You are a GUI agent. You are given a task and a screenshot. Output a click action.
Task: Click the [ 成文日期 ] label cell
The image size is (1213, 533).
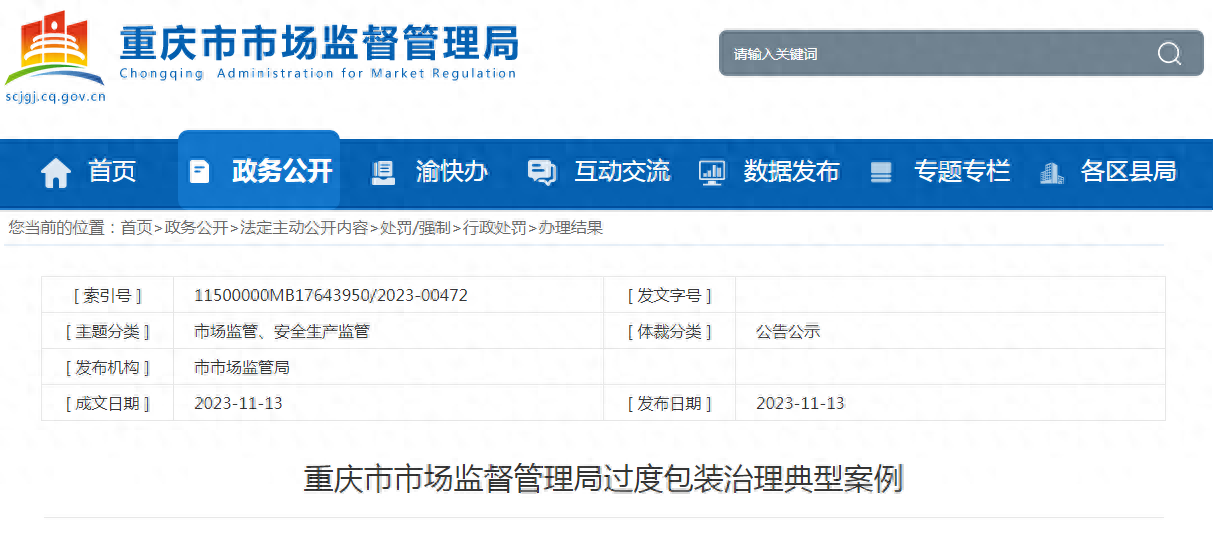tap(108, 404)
